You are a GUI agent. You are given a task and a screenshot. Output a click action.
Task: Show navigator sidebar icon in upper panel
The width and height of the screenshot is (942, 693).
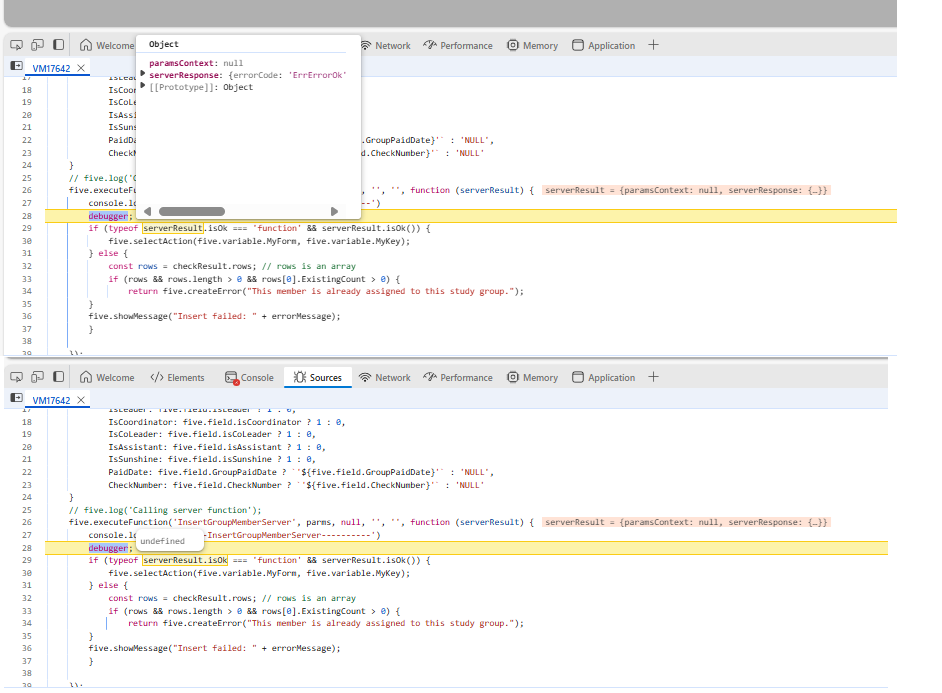pos(16,67)
